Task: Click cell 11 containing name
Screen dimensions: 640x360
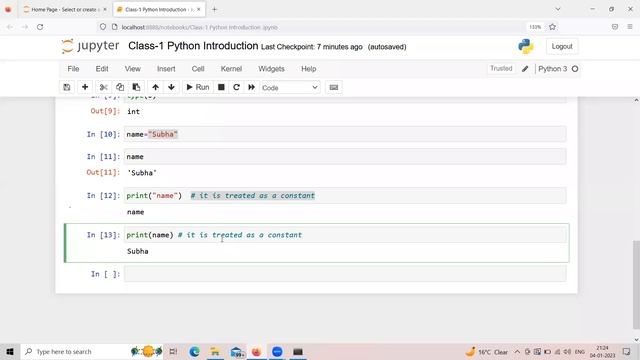Action: pos(345,157)
